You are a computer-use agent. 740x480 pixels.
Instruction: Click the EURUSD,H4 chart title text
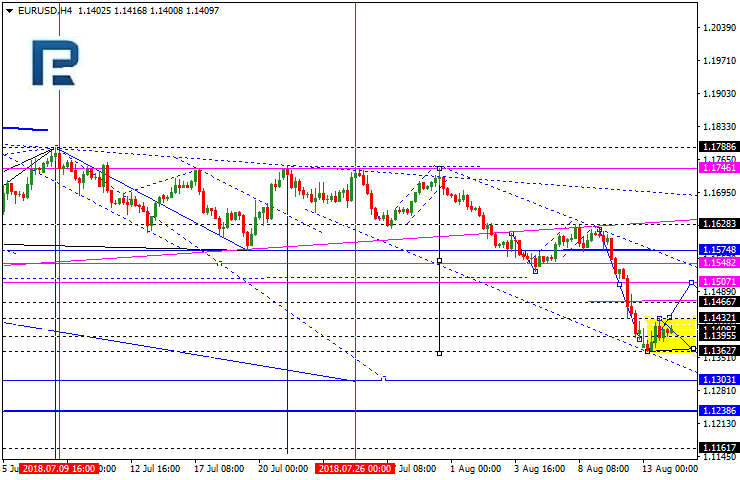[45, 10]
